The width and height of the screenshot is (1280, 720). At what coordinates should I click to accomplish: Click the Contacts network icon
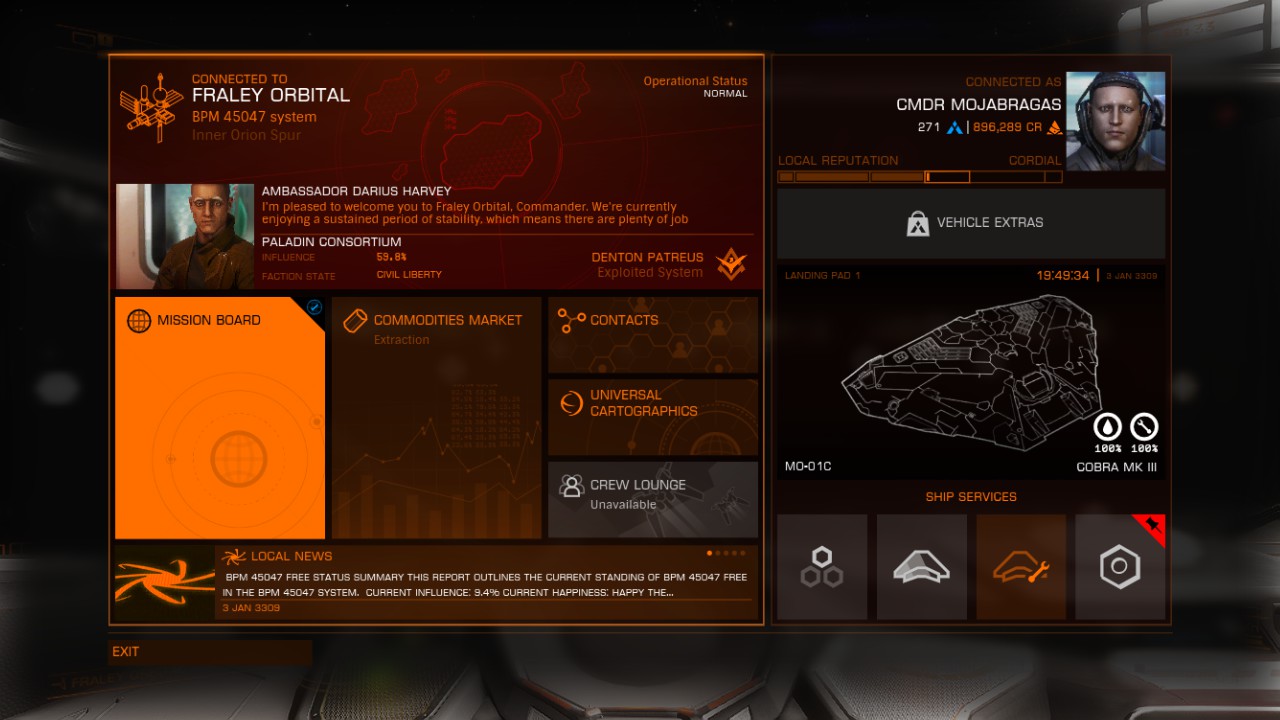[x=572, y=321]
